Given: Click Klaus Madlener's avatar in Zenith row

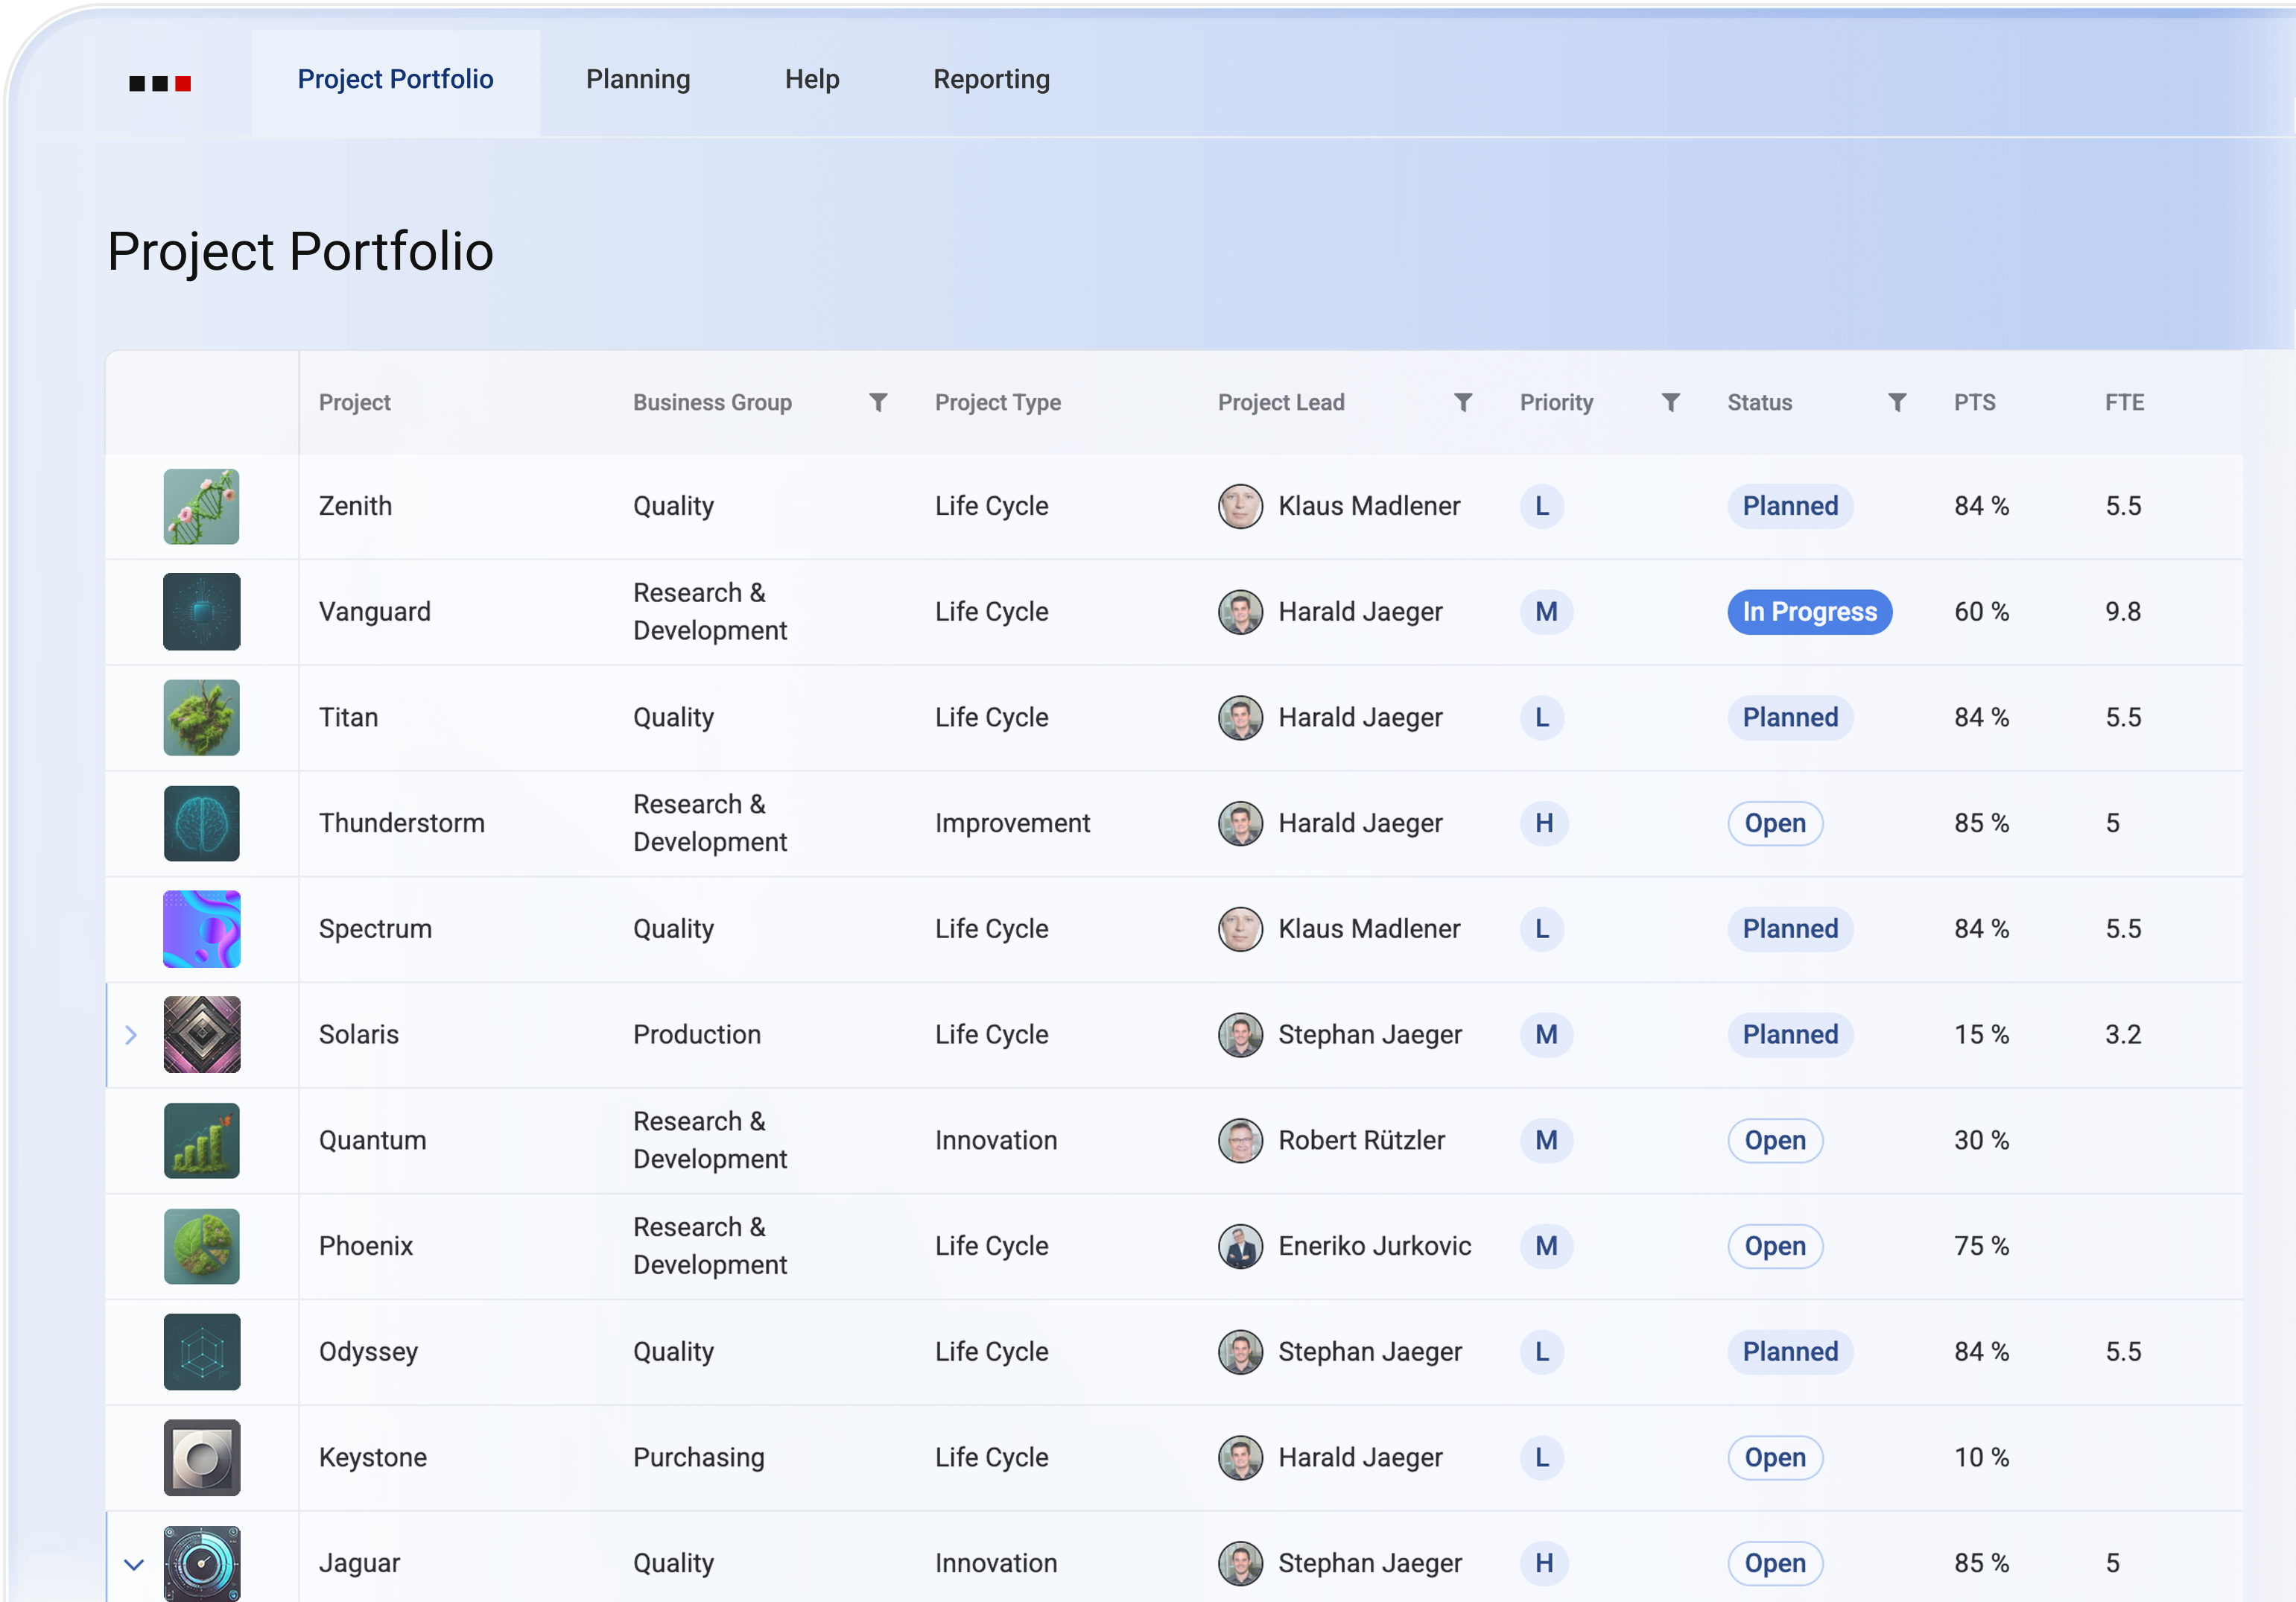Looking at the screenshot, I should click(1240, 506).
